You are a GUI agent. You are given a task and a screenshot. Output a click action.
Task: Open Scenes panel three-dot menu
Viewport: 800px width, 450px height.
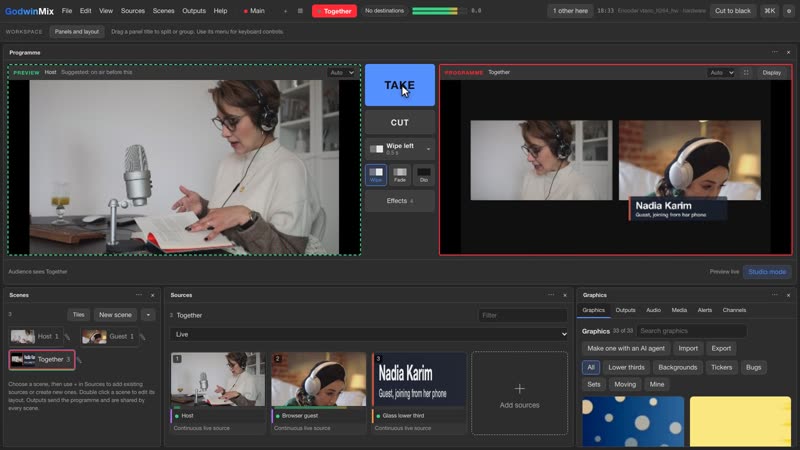click(139, 295)
